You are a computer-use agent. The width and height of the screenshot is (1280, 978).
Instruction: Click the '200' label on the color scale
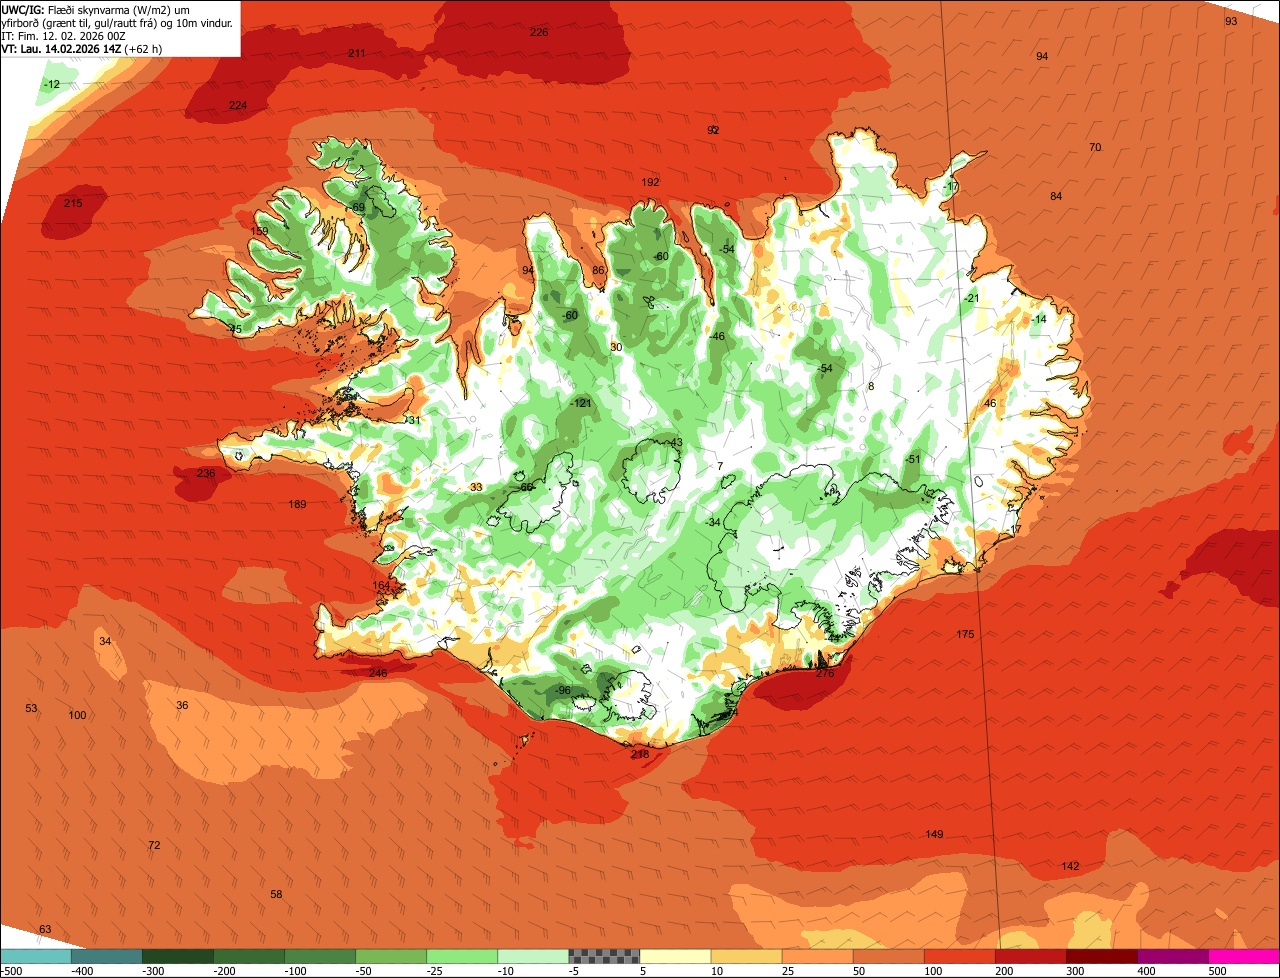point(1004,971)
